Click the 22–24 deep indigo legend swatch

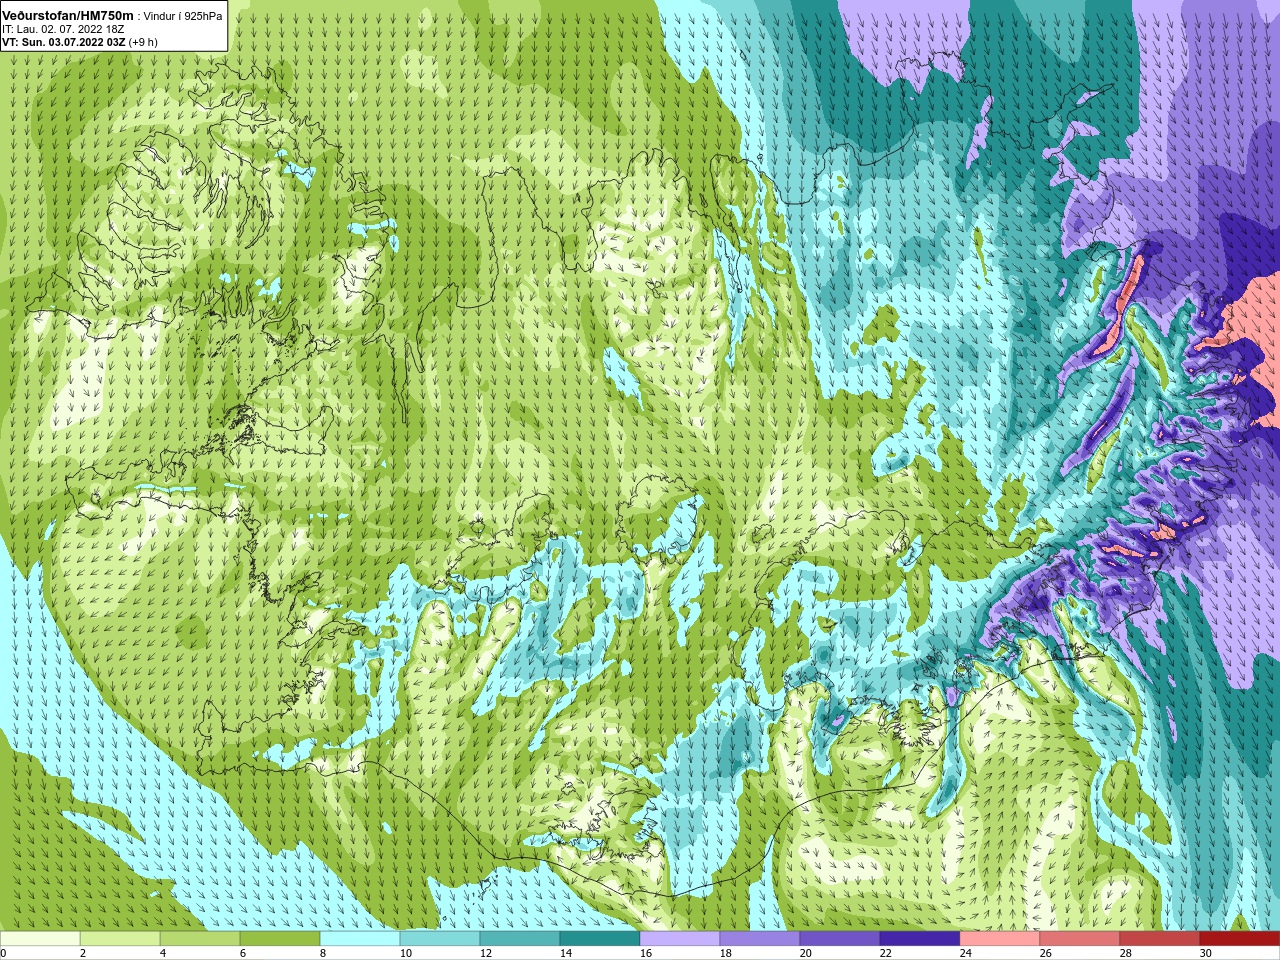(x=920, y=938)
